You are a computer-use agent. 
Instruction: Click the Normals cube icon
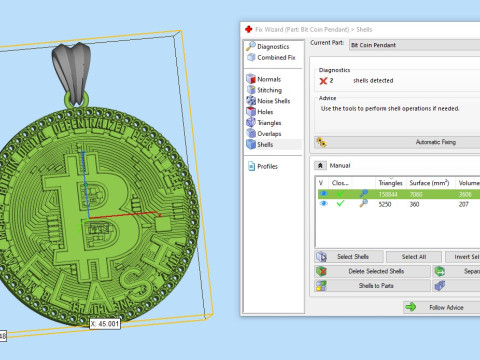pyautogui.click(x=251, y=79)
